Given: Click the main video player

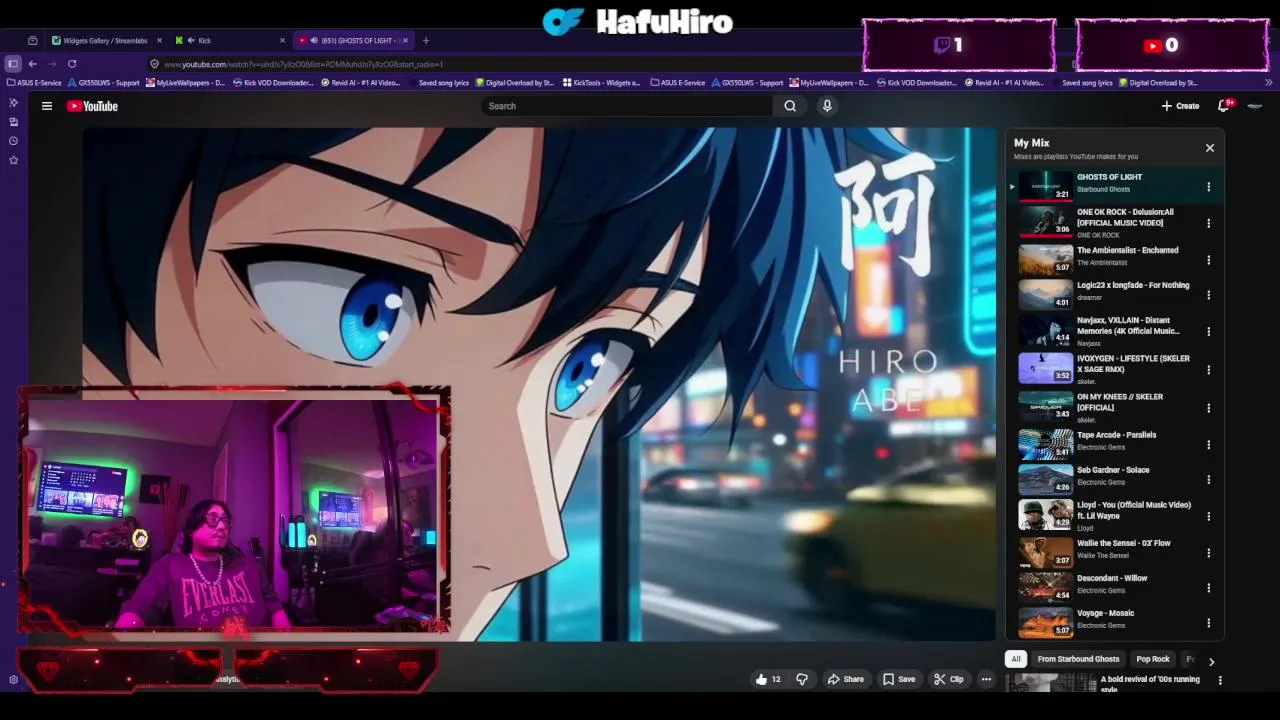Looking at the screenshot, I should (540, 383).
